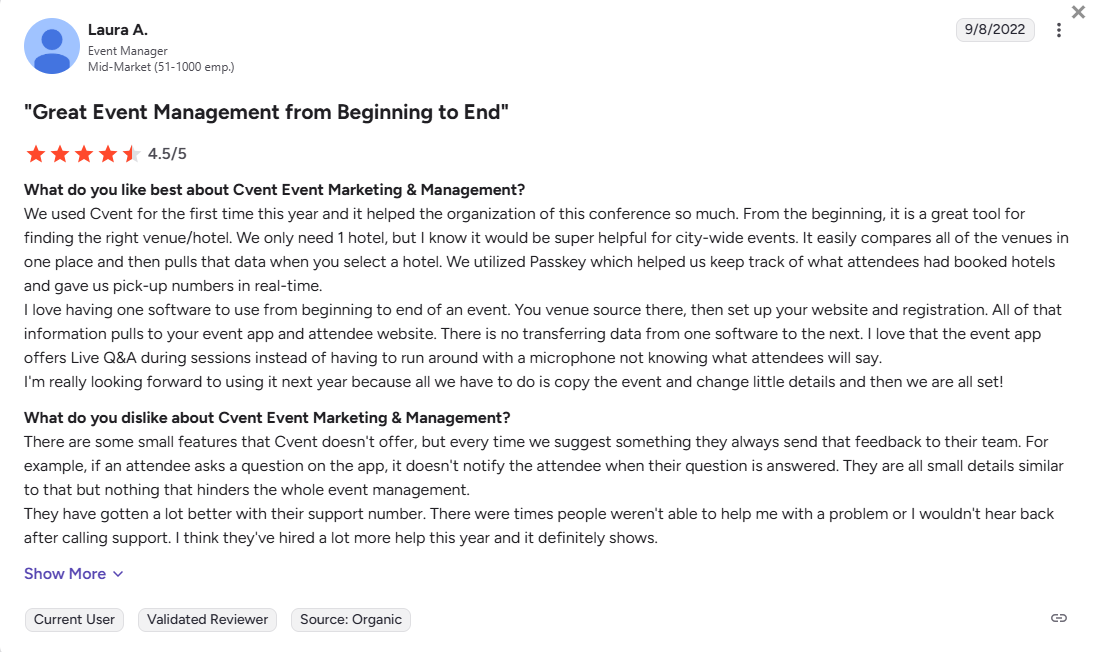This screenshot has width=1093, height=652.
Task: Click Laura A.'s profile avatar
Action: pyautogui.click(x=52, y=46)
